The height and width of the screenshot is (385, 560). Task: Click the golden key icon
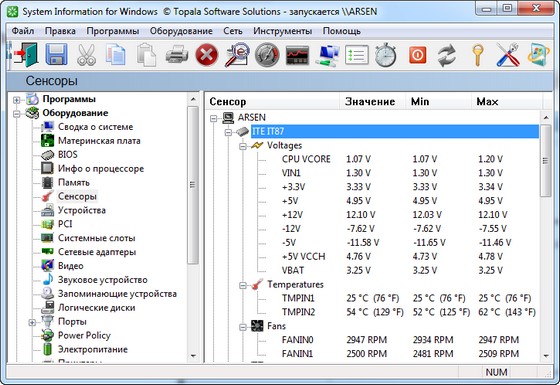tap(478, 55)
